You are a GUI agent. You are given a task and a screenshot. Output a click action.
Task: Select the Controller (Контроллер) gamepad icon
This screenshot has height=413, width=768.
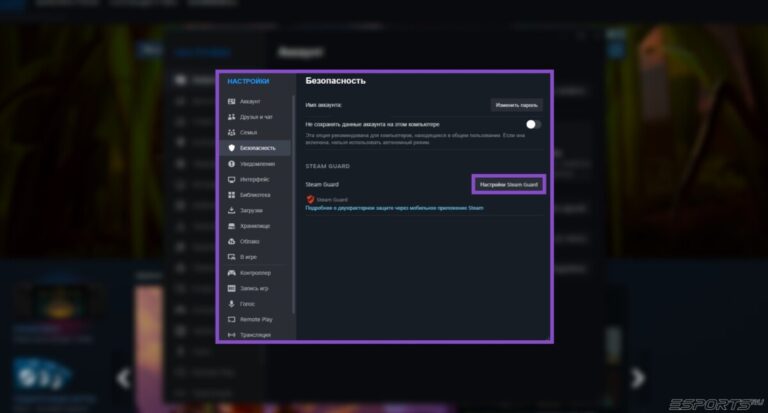232,272
